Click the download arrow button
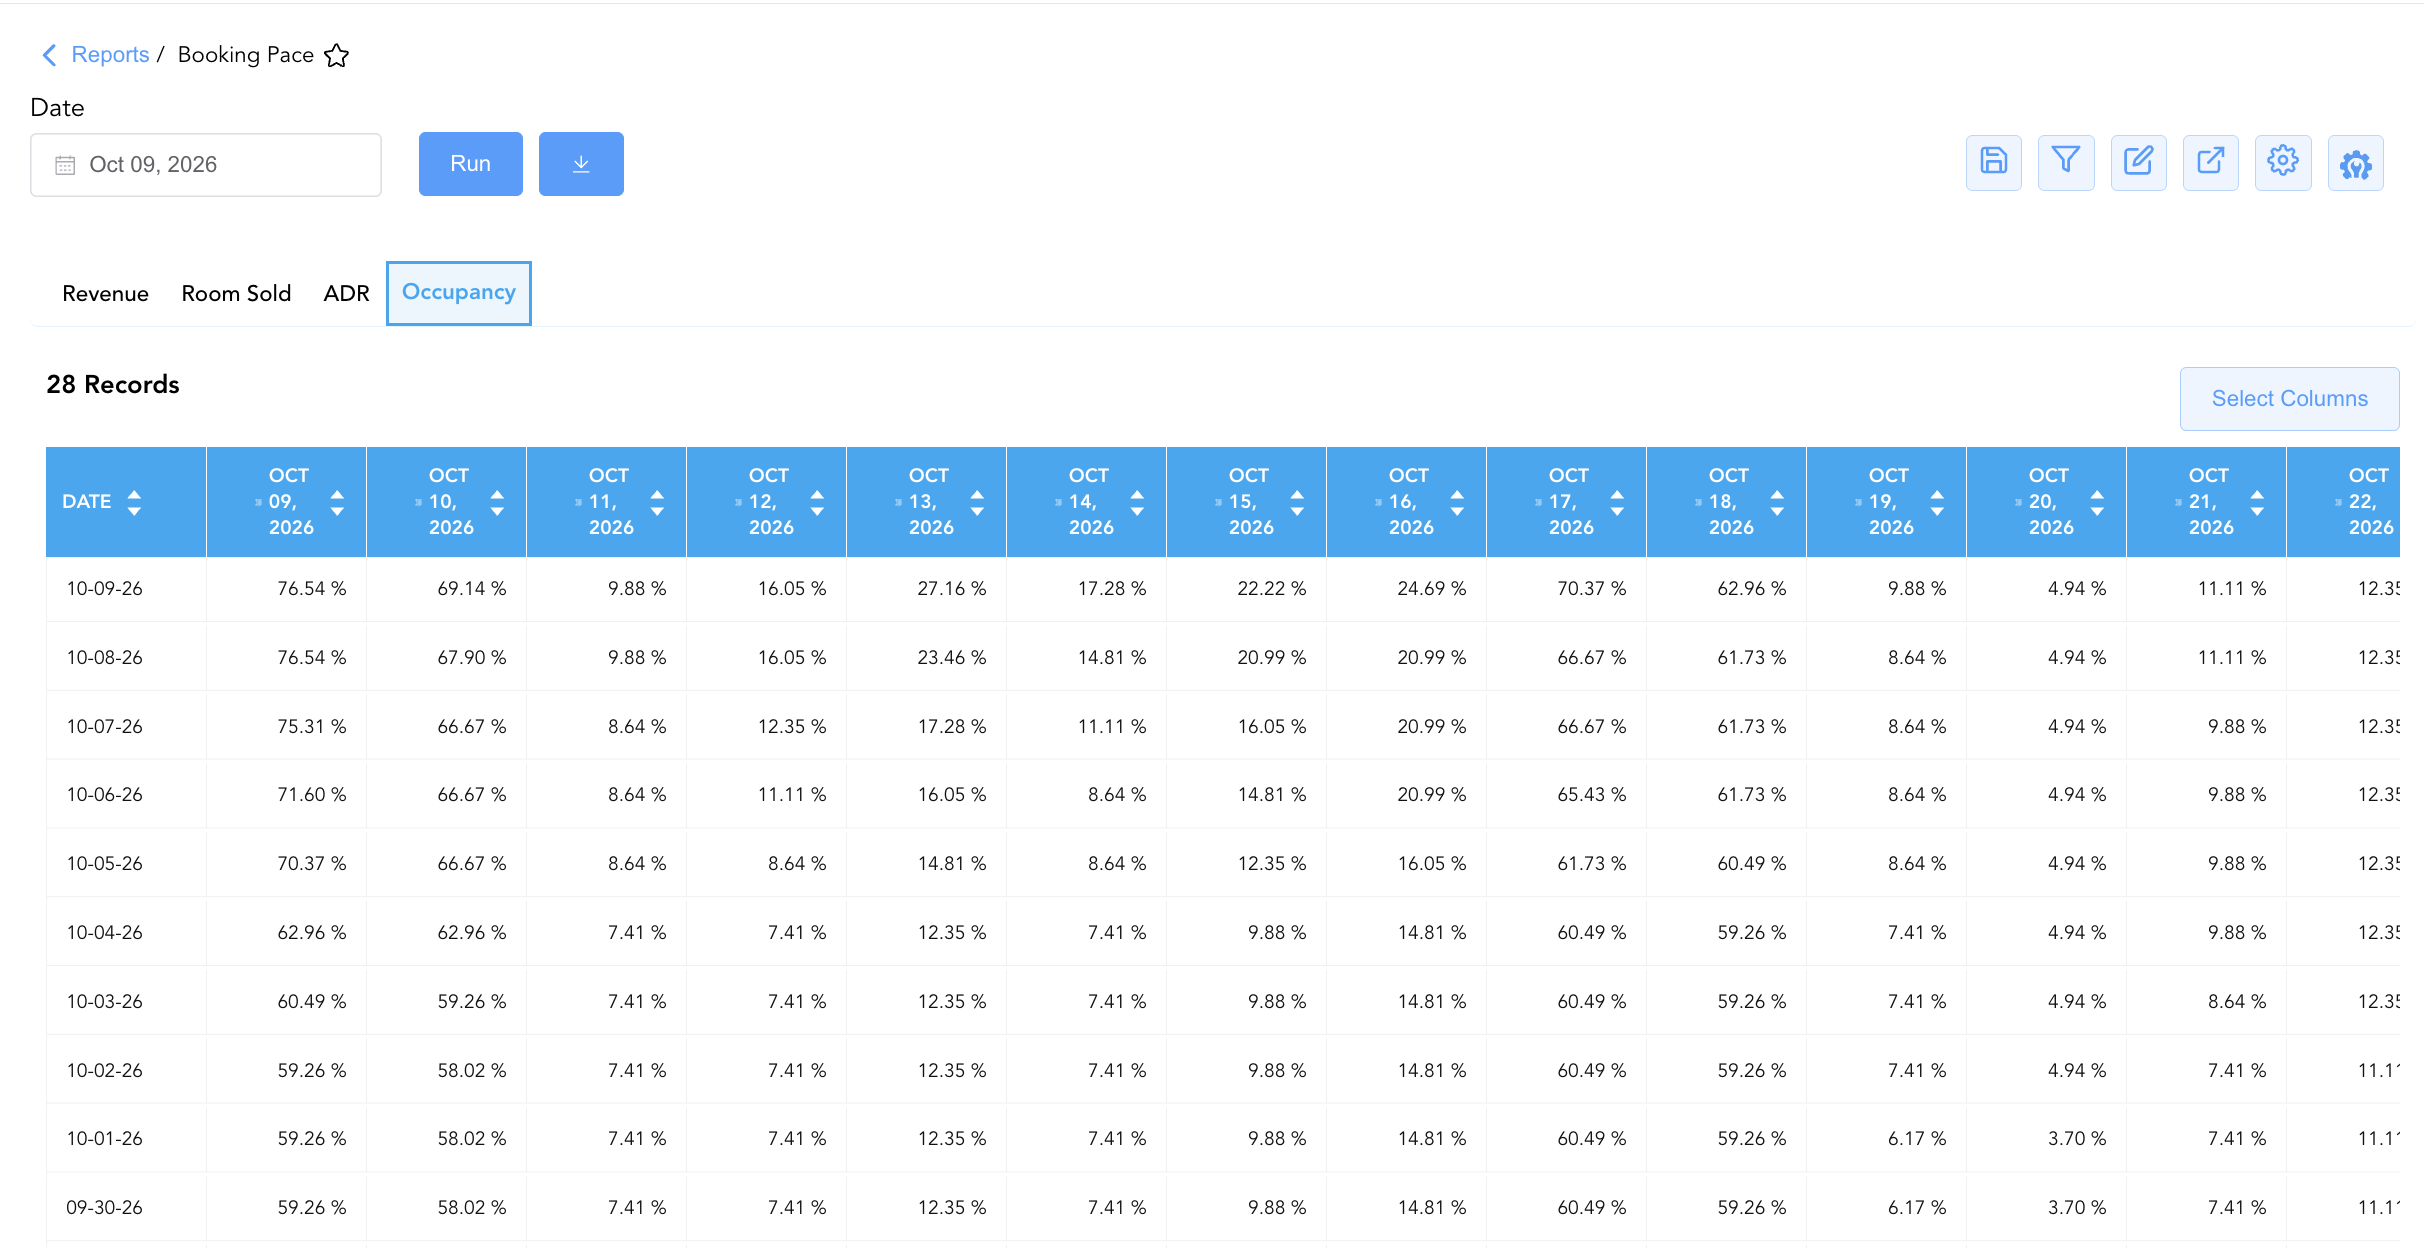Viewport: 2424px width, 1248px height. 581,164
